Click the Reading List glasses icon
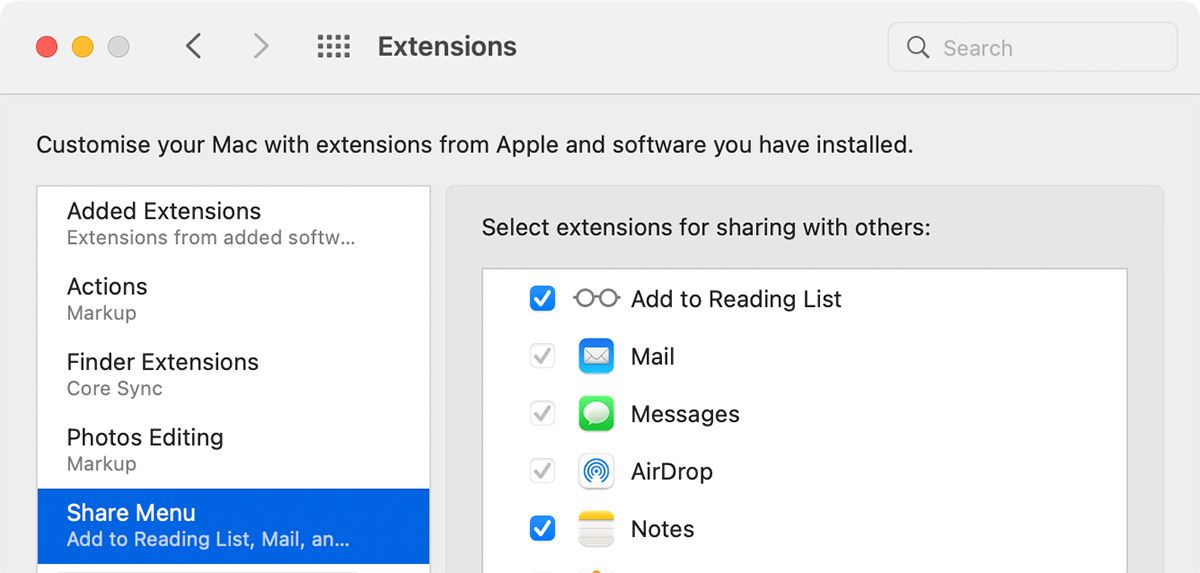Image resolution: width=1200 pixels, height=573 pixels. (x=596, y=298)
